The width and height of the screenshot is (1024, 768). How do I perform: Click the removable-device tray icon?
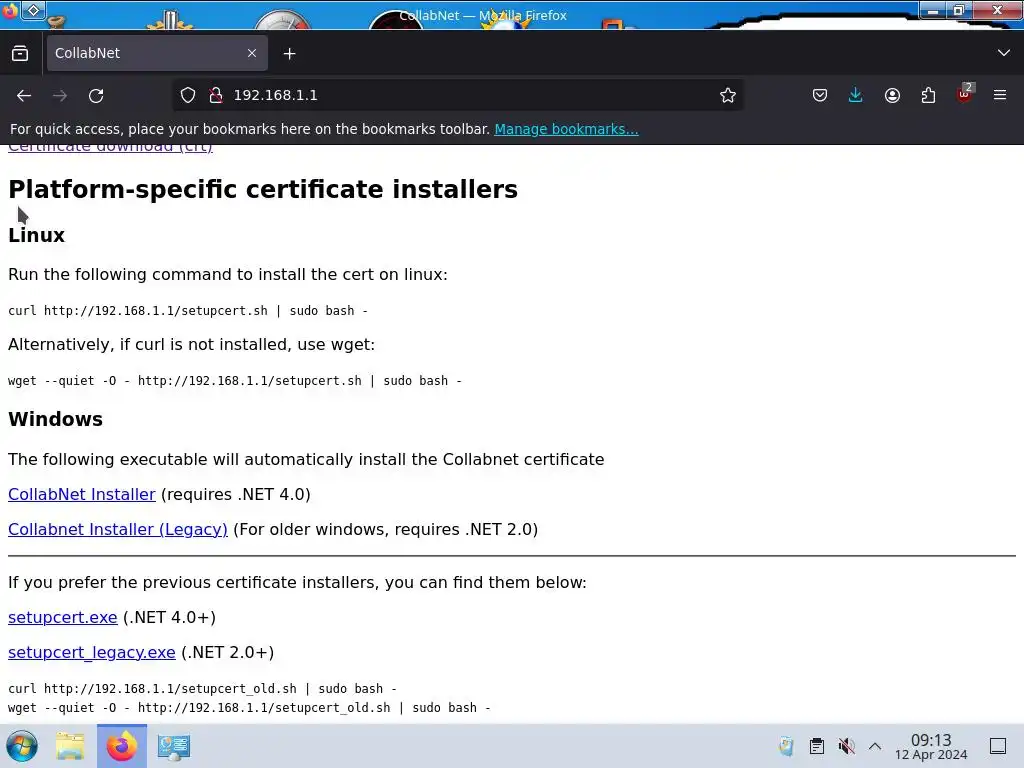tap(786, 746)
